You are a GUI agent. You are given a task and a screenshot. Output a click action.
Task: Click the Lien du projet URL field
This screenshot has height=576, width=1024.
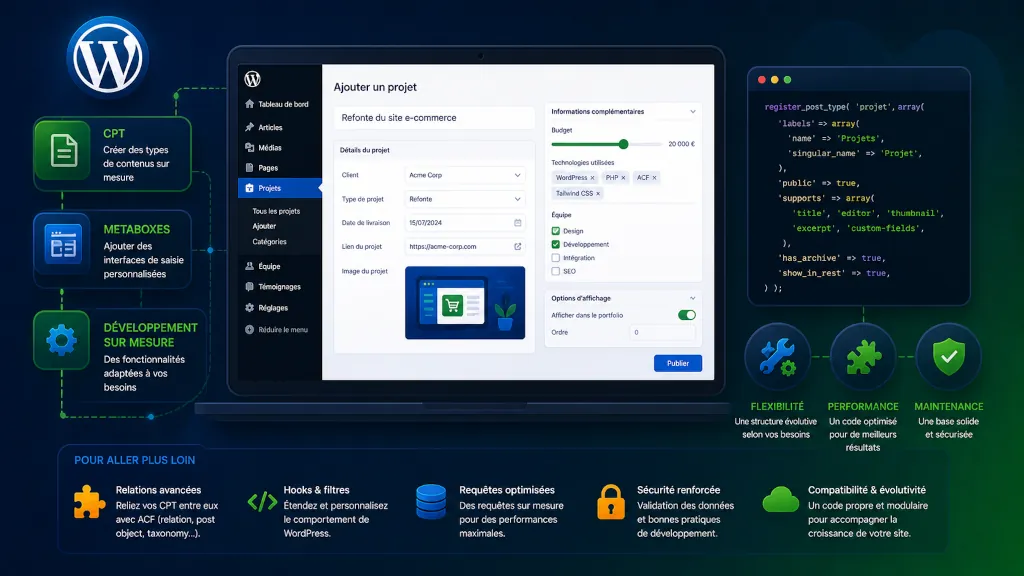coord(464,246)
